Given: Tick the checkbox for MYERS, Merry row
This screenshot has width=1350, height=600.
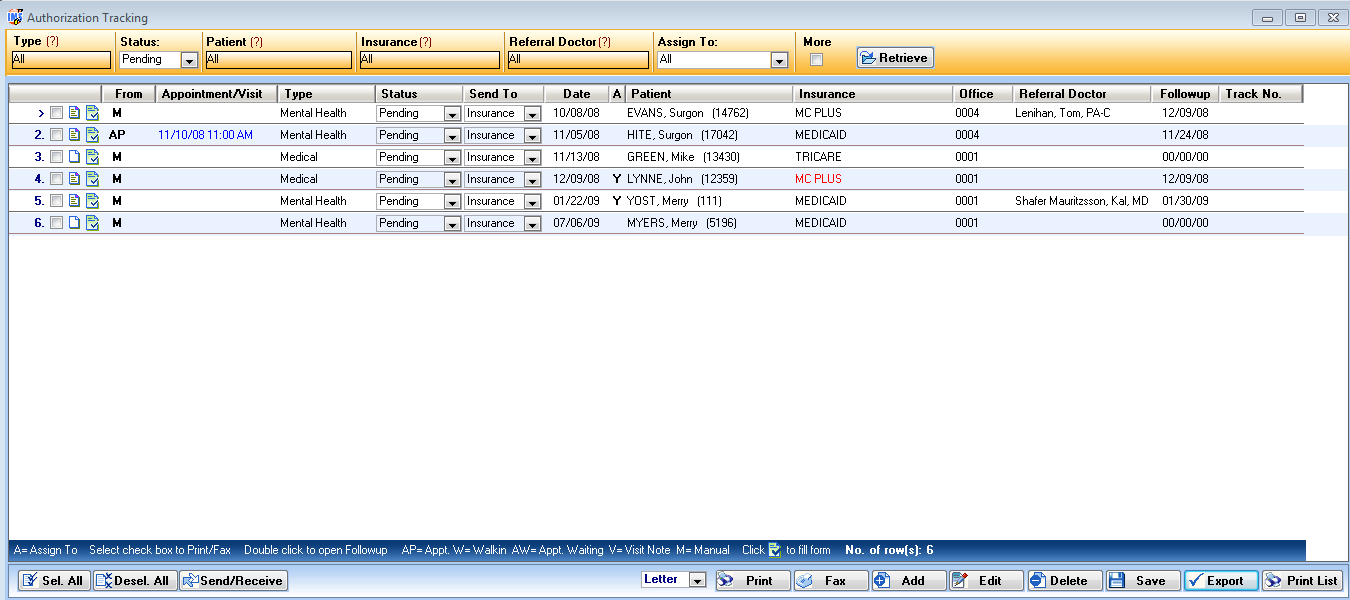Looking at the screenshot, I should tap(56, 223).
